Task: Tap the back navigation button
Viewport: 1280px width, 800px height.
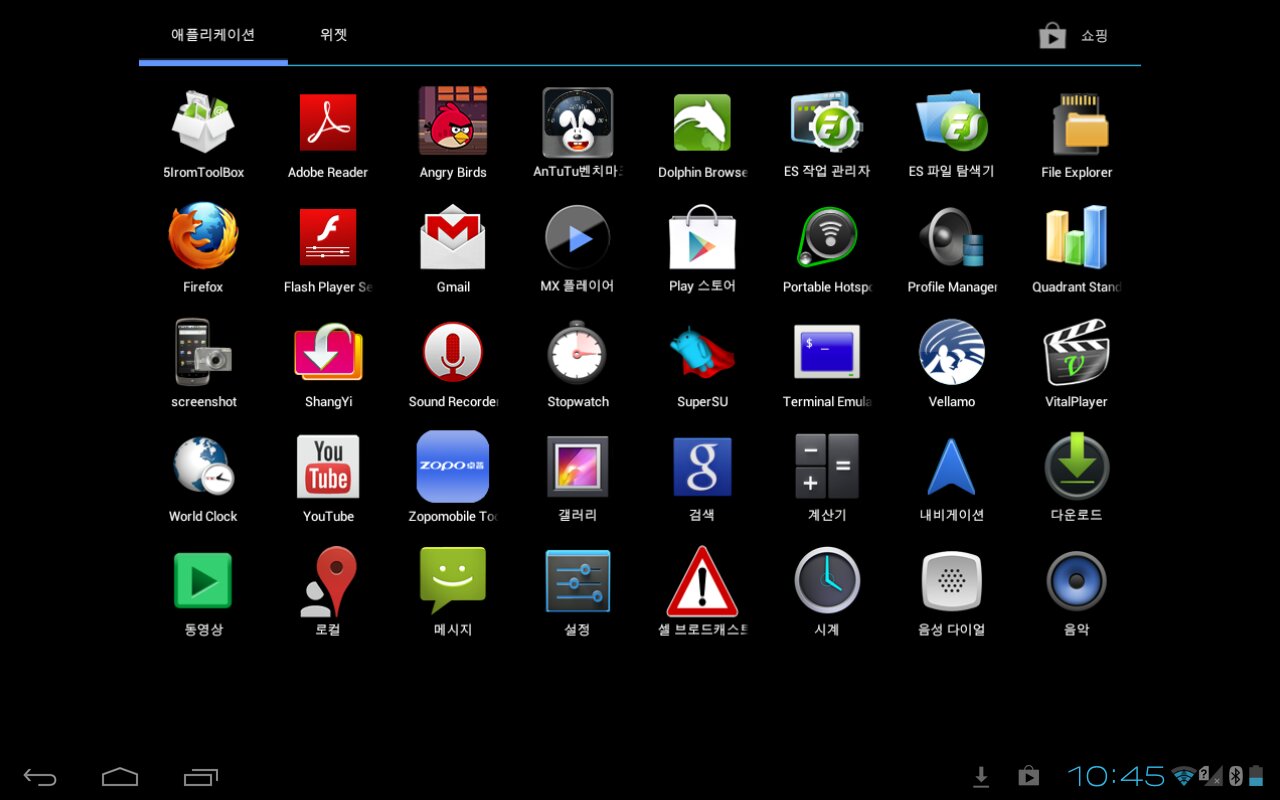Action: coord(40,777)
